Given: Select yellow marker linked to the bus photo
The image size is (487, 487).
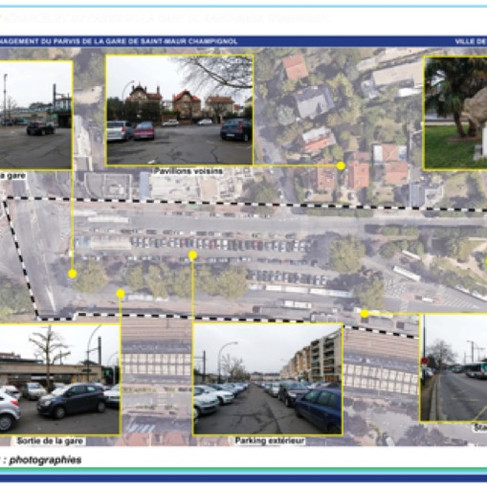Looking at the screenshot, I should point(365,313).
